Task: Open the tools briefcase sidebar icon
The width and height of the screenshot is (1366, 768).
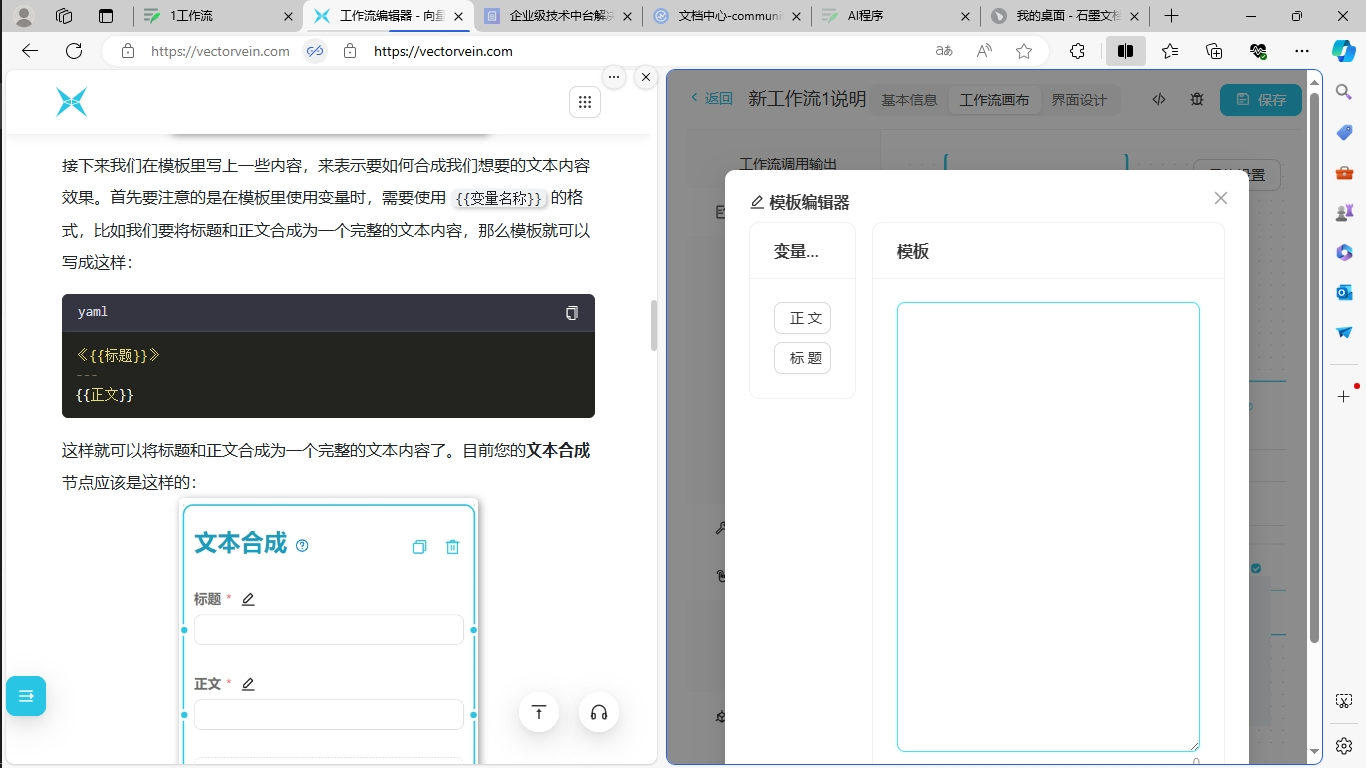Action: click(x=1344, y=172)
